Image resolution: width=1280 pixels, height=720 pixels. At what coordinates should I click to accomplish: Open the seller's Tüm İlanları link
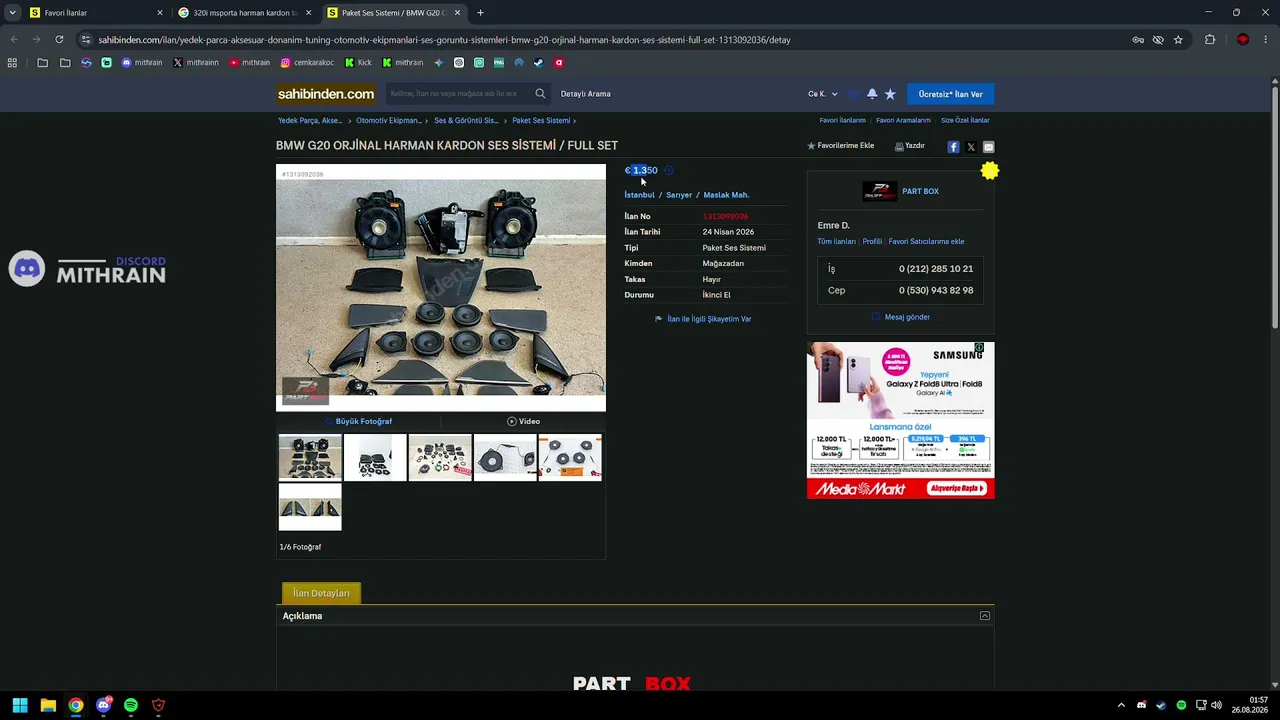pyautogui.click(x=837, y=242)
